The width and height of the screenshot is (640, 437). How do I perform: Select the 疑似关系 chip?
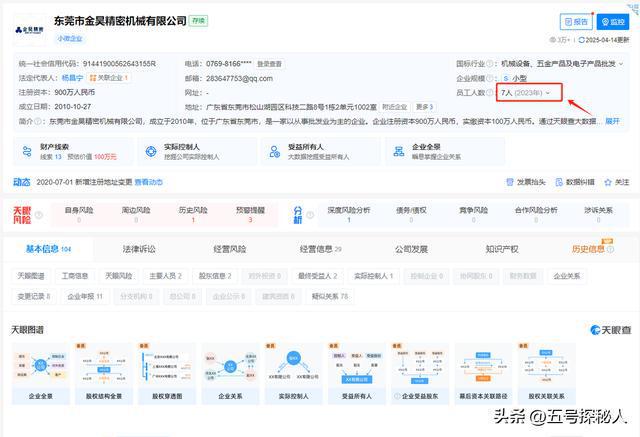(330, 296)
